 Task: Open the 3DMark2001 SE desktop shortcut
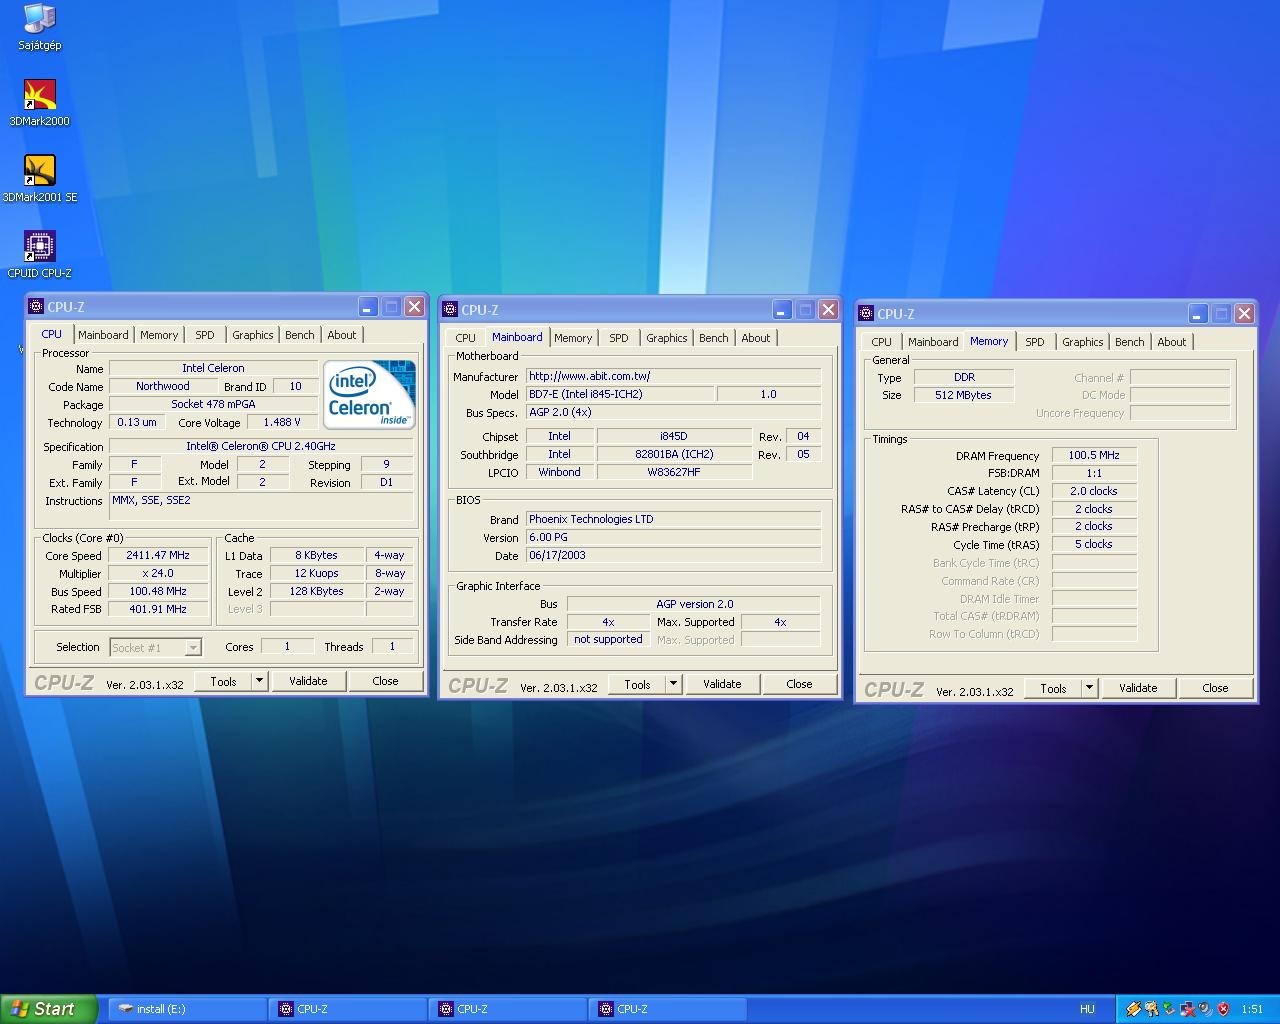tap(39, 178)
